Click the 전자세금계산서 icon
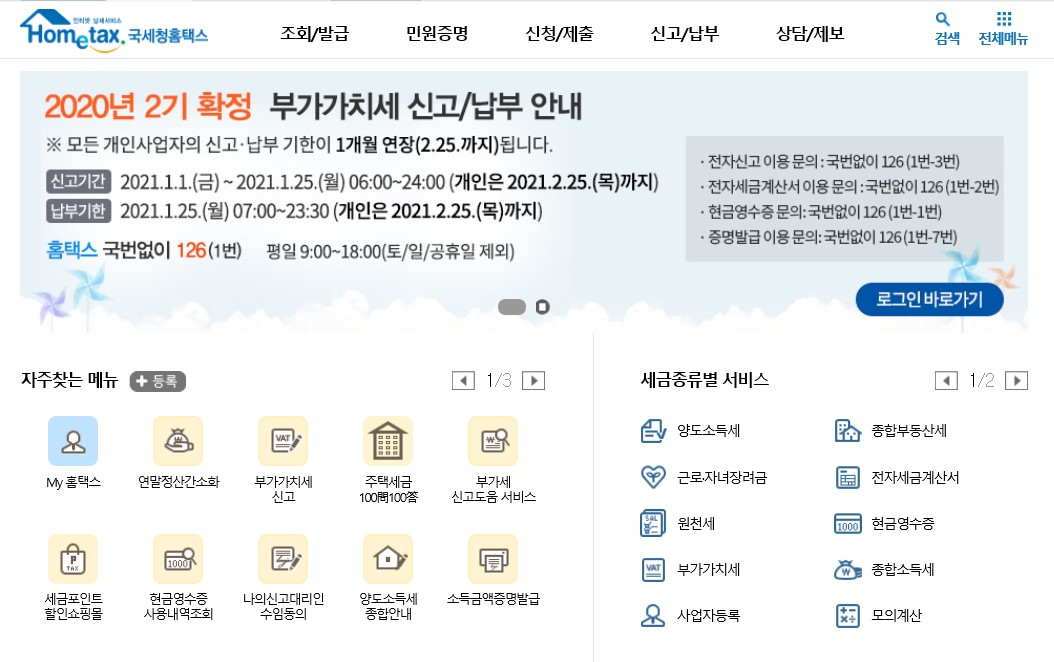Image resolution: width=1054 pixels, height=662 pixels. tap(848, 477)
